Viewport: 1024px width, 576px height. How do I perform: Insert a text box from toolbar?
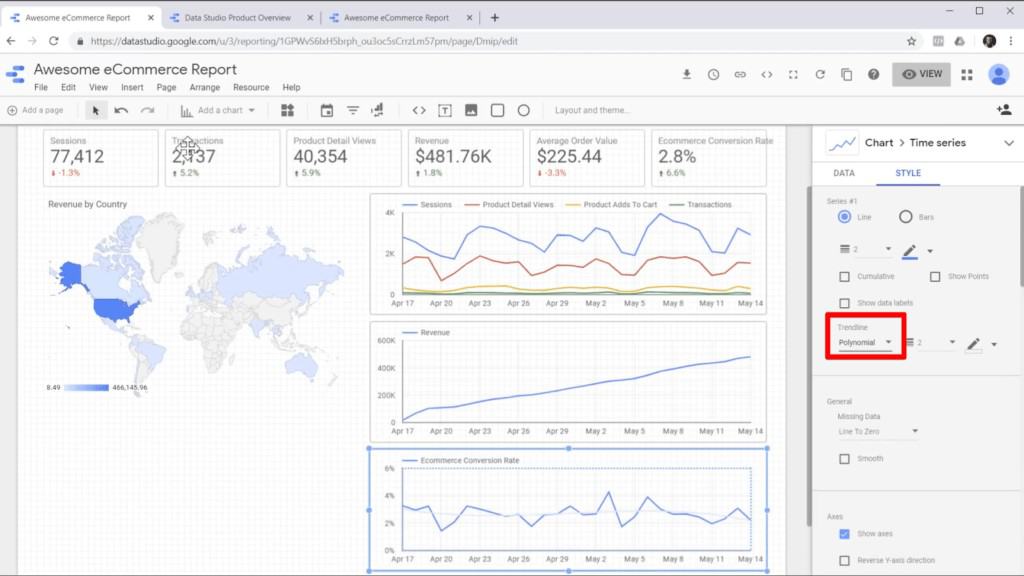pyautogui.click(x=445, y=110)
